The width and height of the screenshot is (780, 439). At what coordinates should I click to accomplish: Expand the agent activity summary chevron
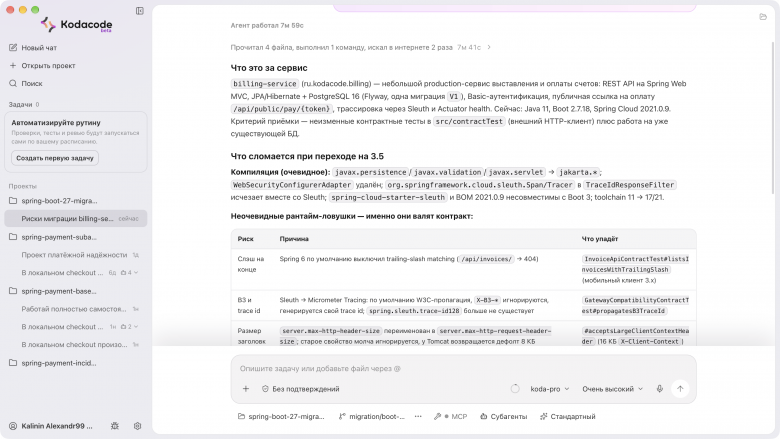[x=489, y=47]
